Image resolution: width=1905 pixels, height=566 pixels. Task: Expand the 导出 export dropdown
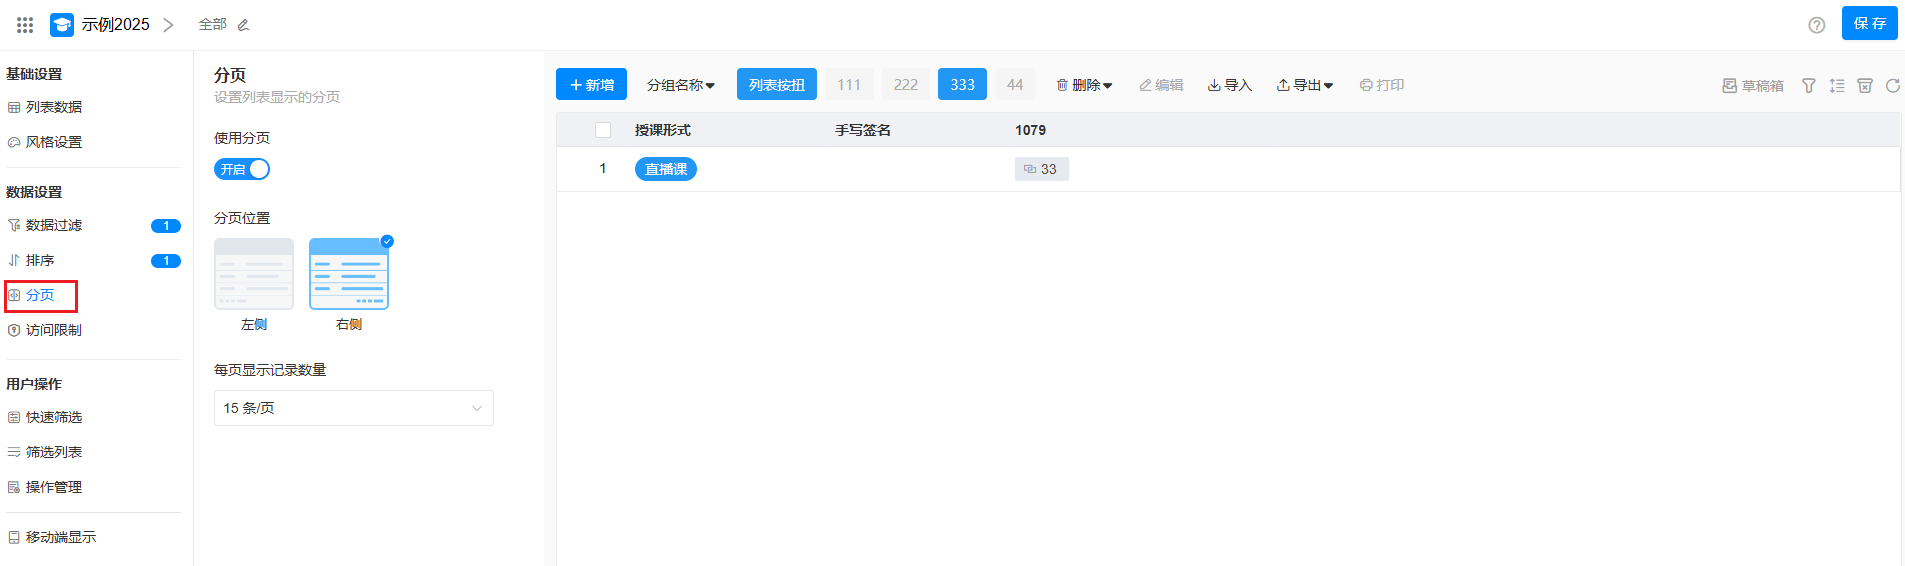[x=1304, y=85]
